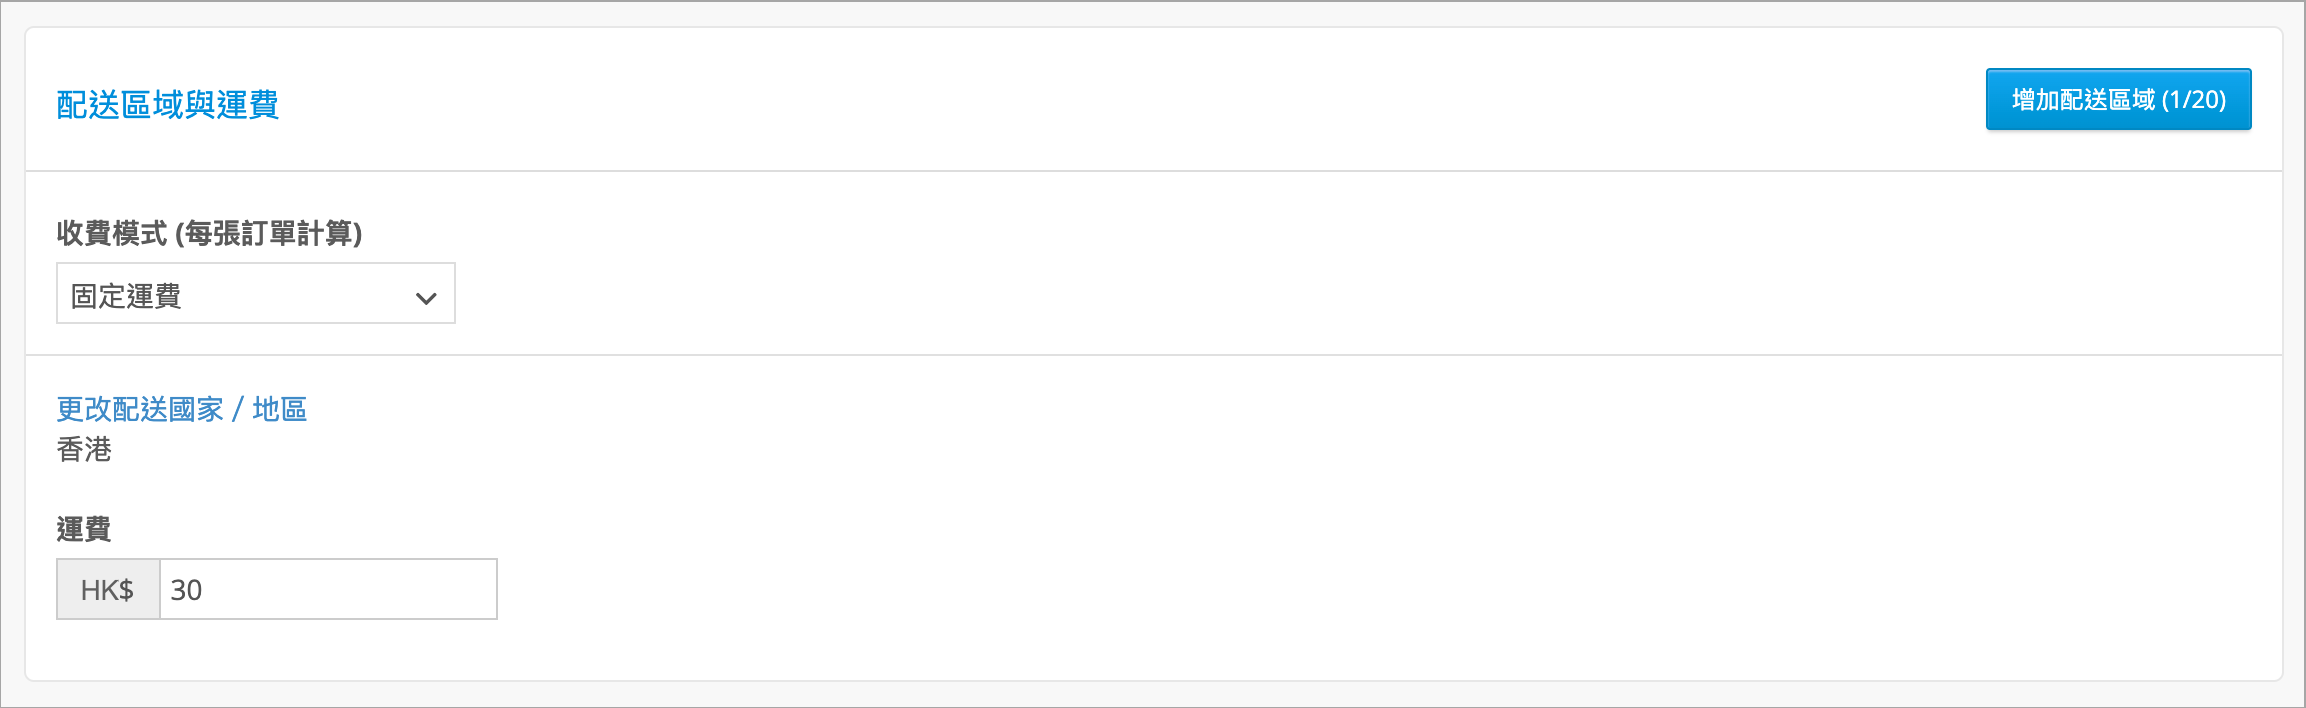
Task: Open the 更改配送國家 / 地區 link
Action: pyautogui.click(x=181, y=409)
